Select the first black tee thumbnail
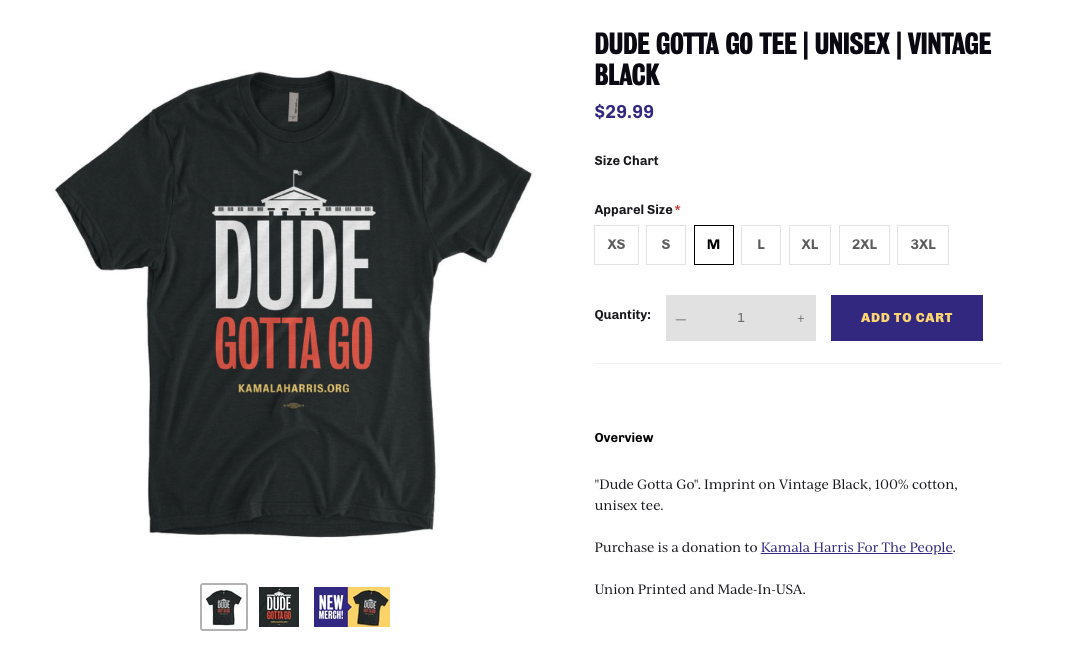Screen dimensions: 1075x647 223,606
